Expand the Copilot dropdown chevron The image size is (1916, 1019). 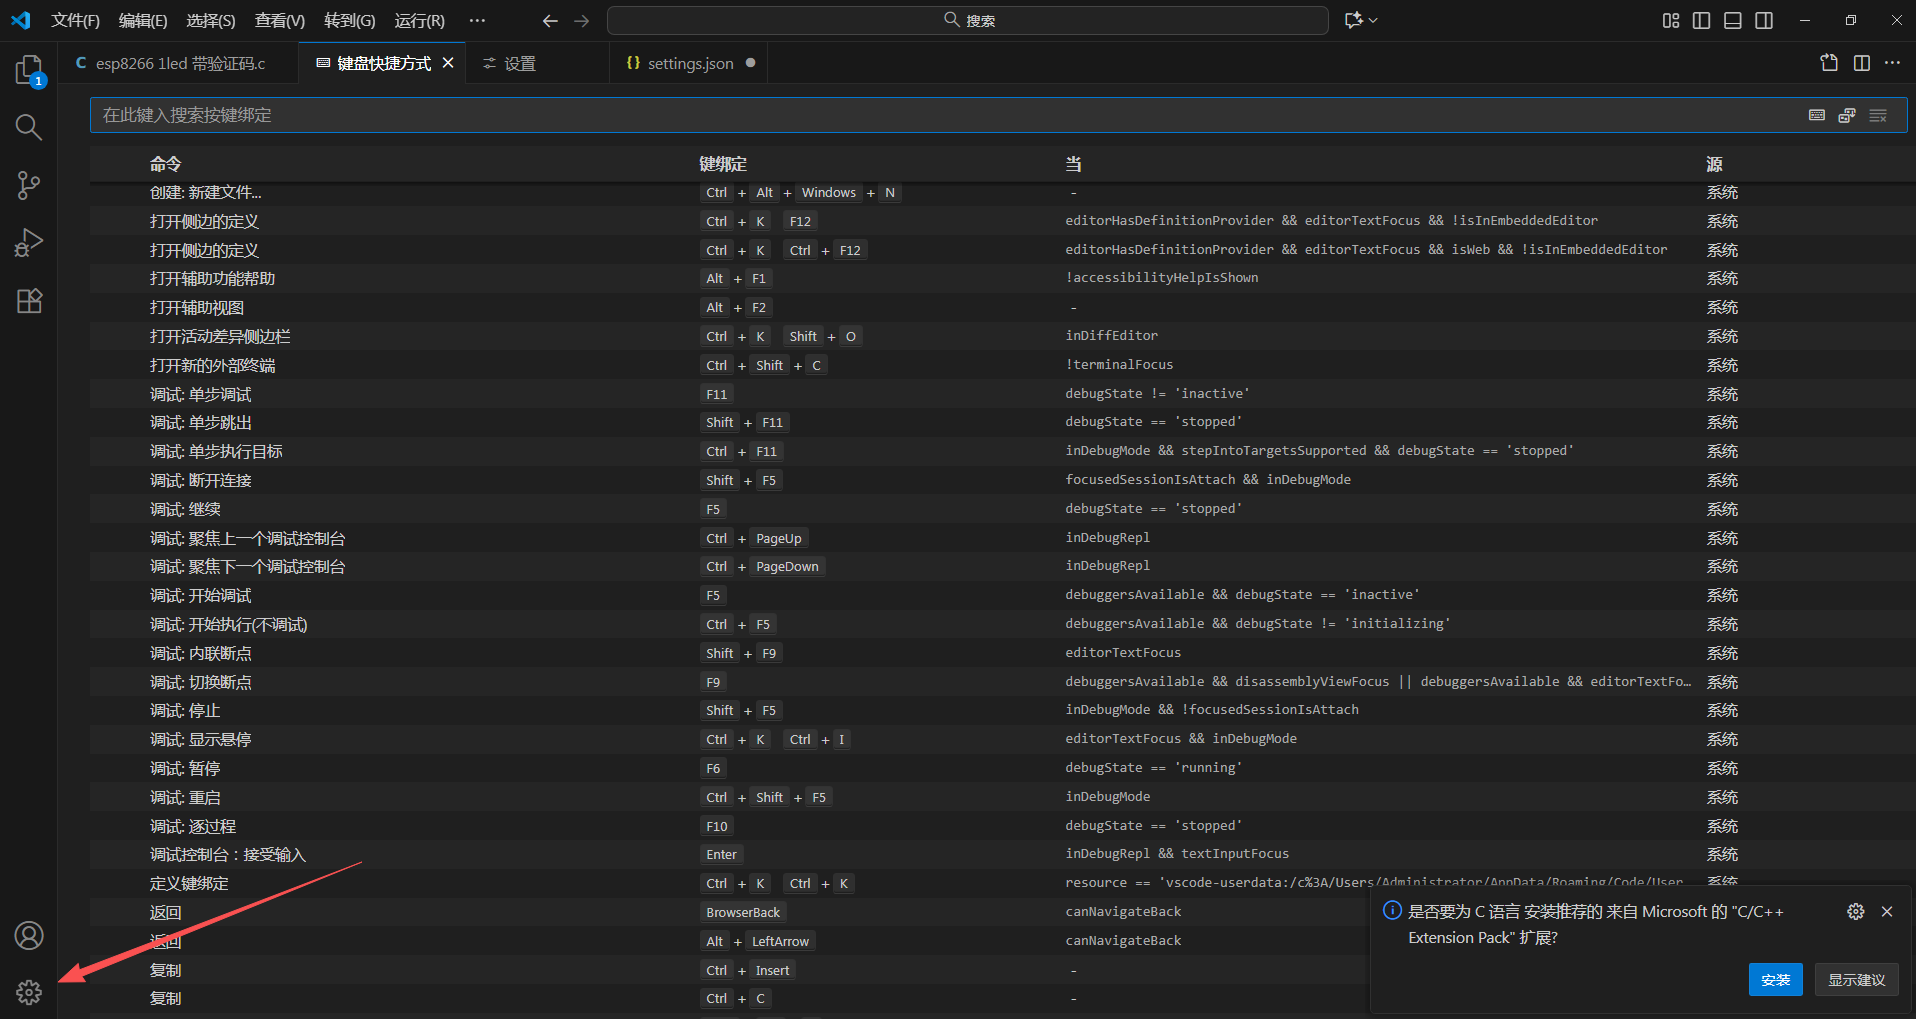click(1374, 20)
